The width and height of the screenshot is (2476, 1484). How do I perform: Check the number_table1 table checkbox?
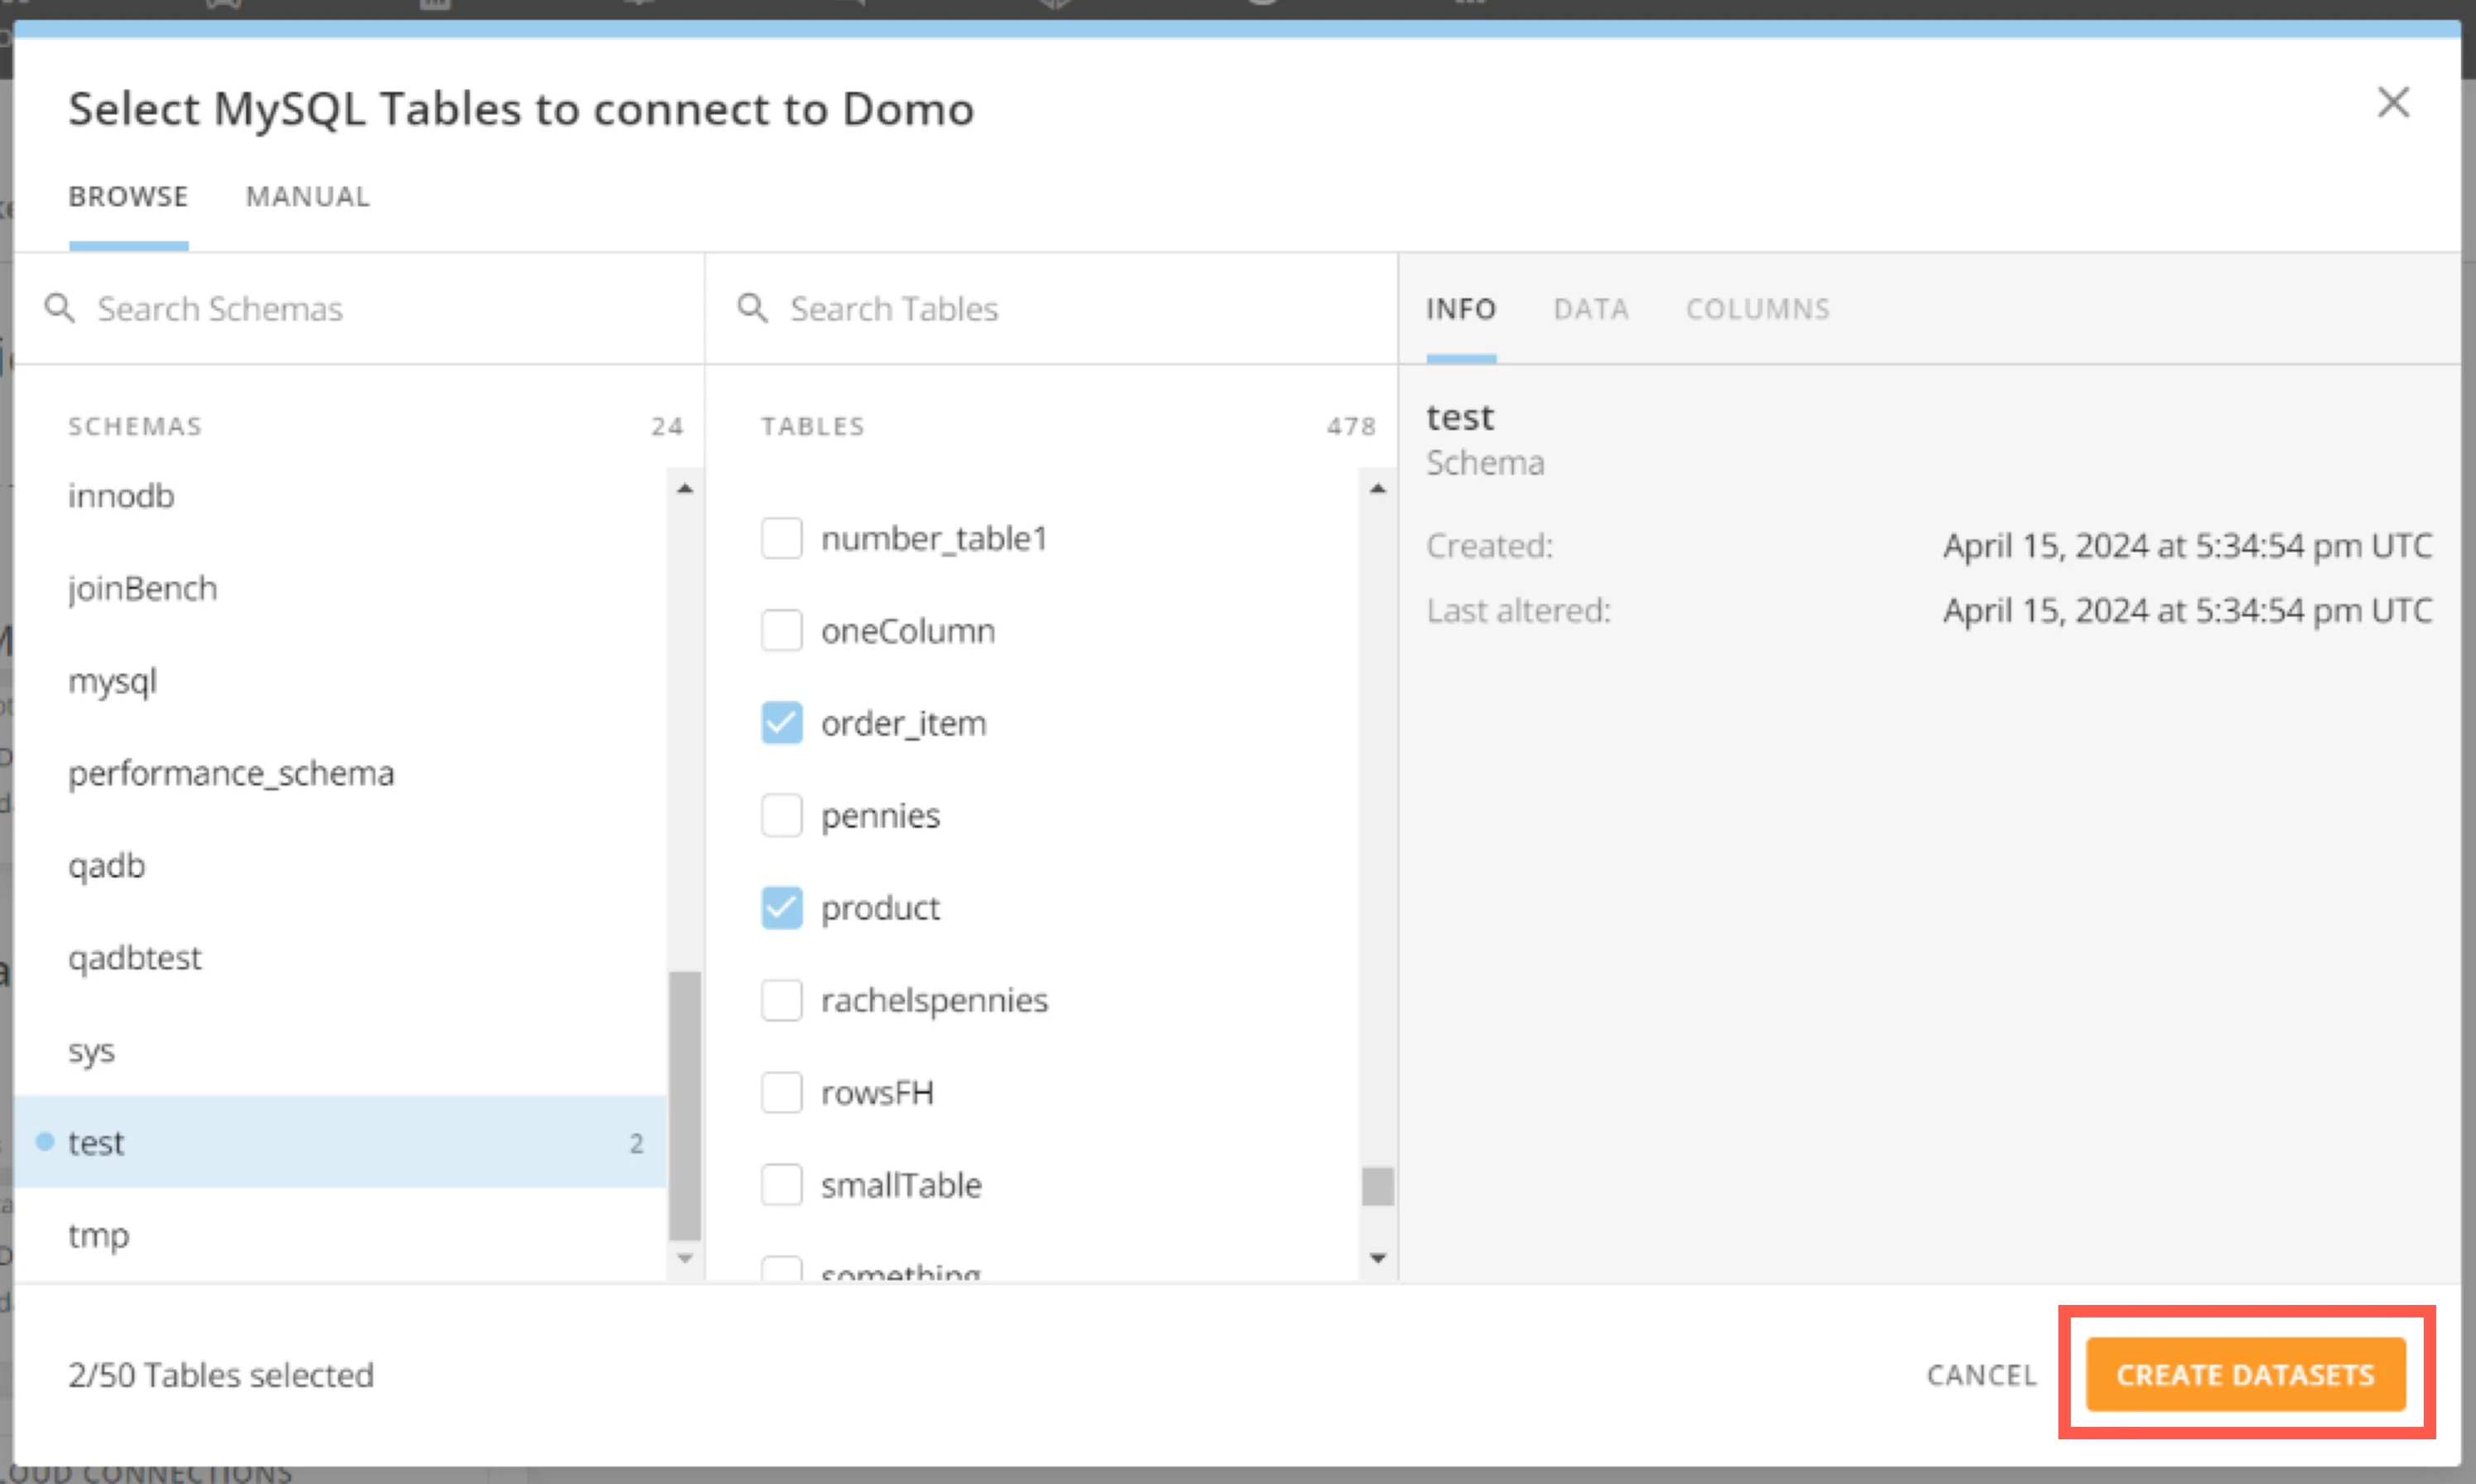point(781,538)
